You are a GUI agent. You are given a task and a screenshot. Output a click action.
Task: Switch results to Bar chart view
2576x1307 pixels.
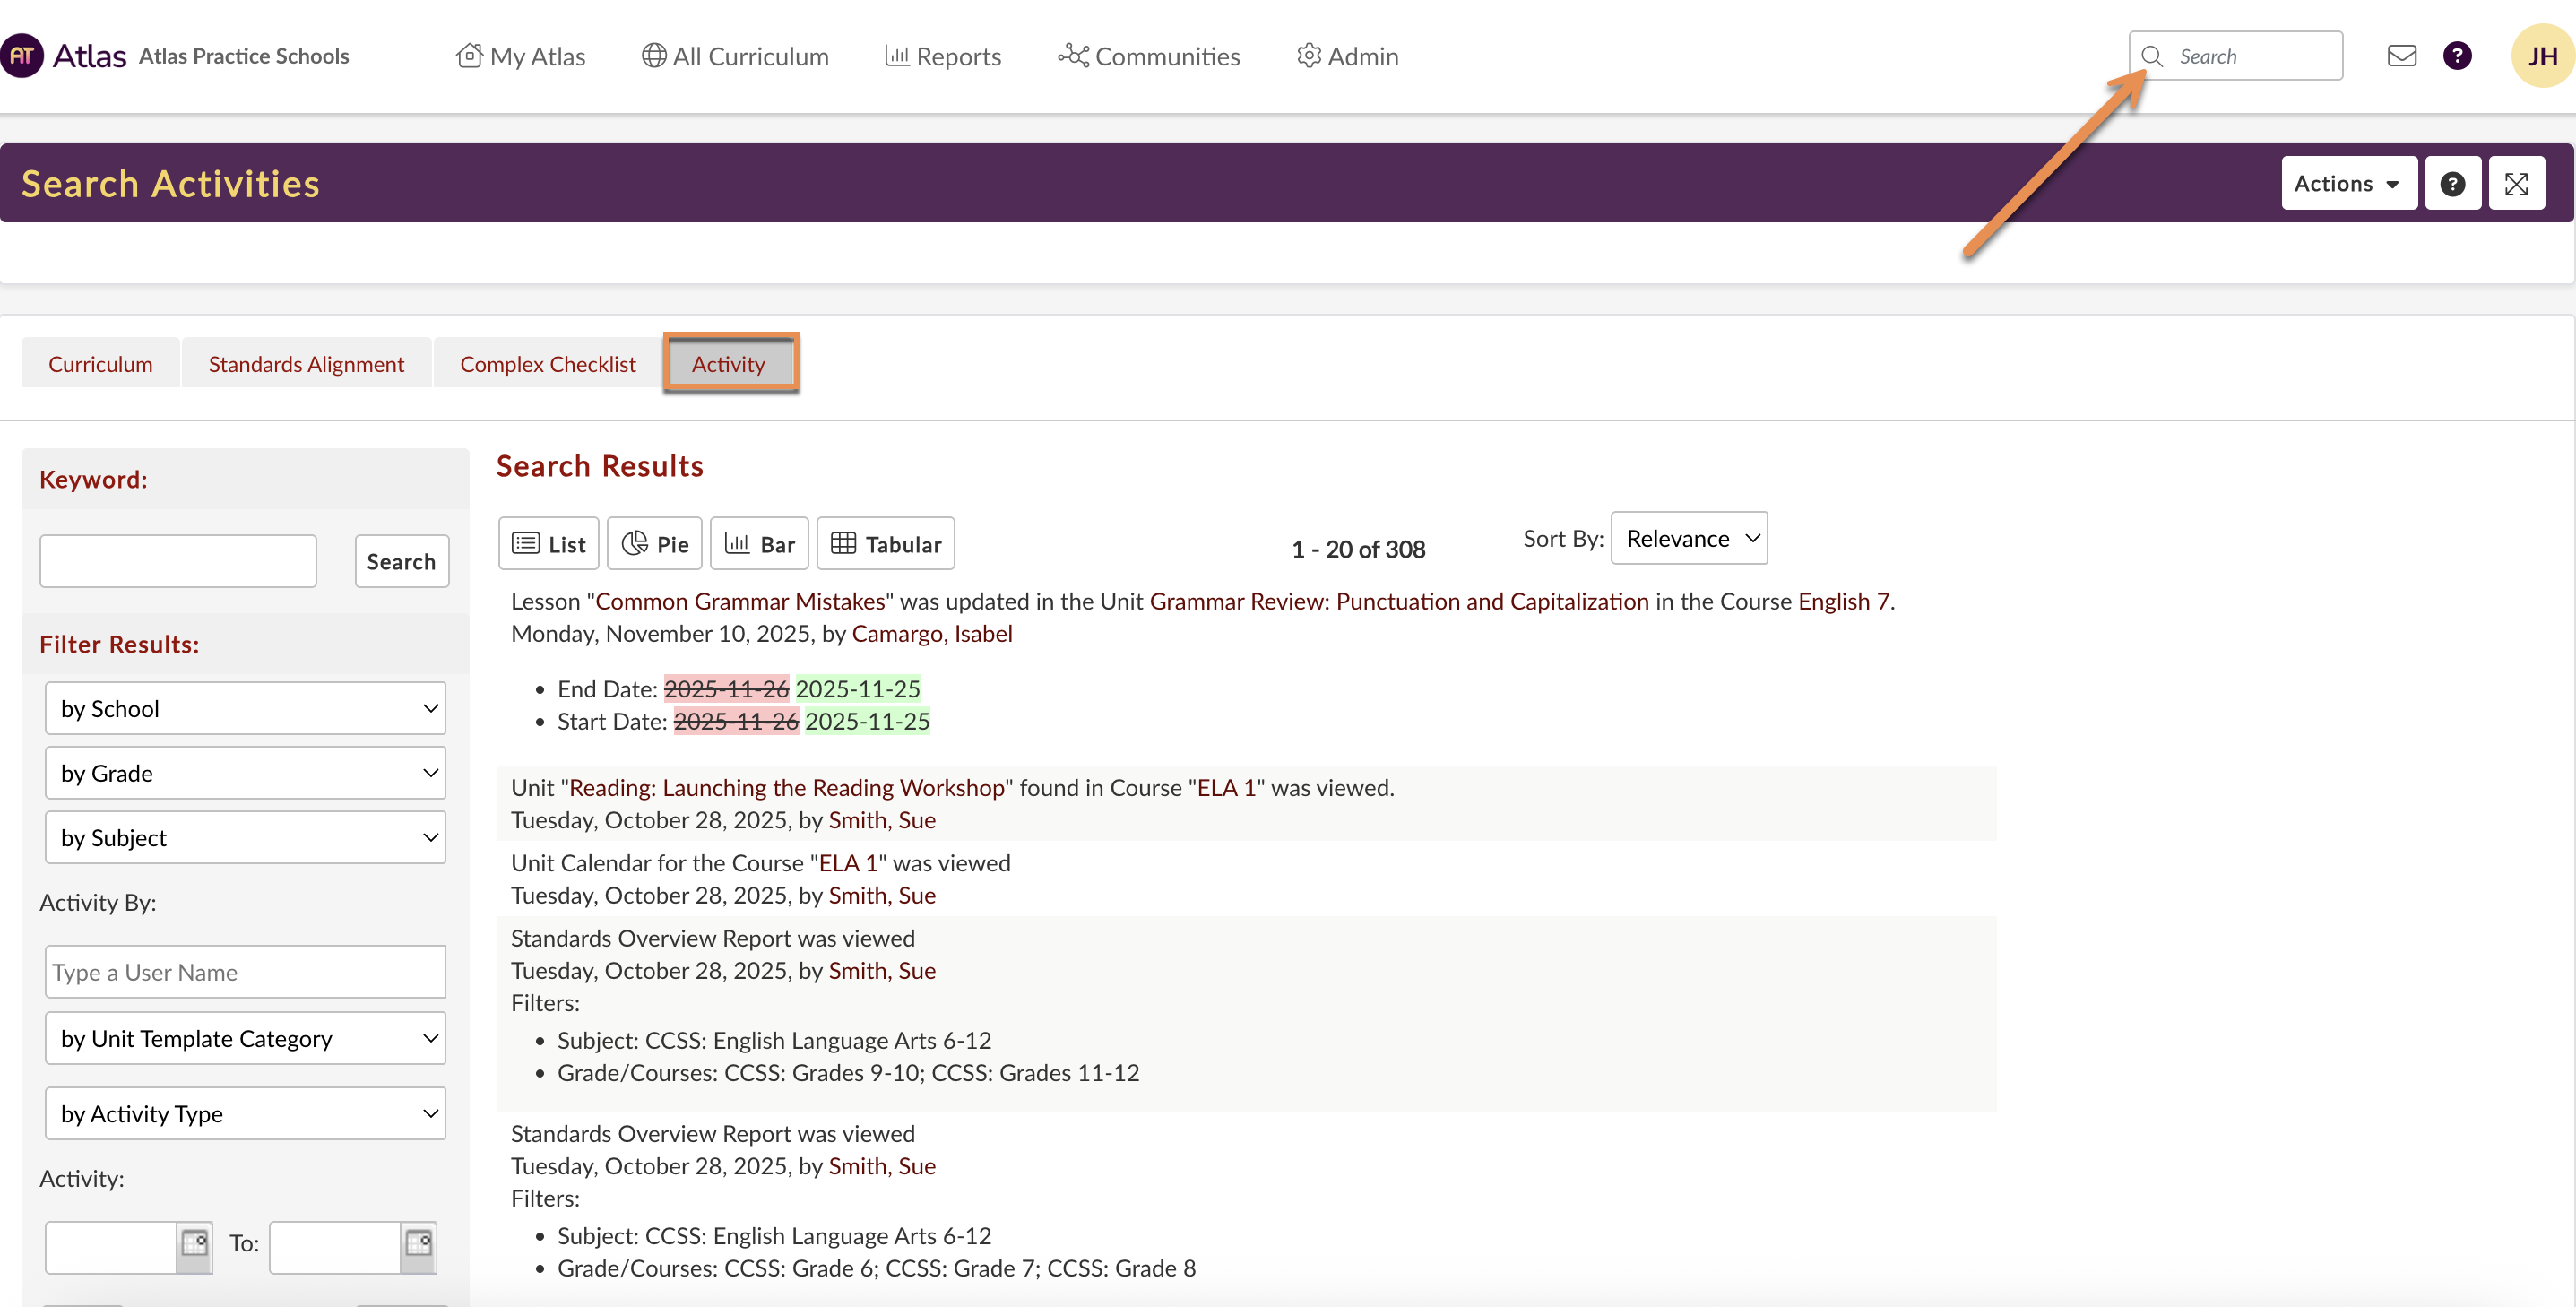[x=759, y=544]
